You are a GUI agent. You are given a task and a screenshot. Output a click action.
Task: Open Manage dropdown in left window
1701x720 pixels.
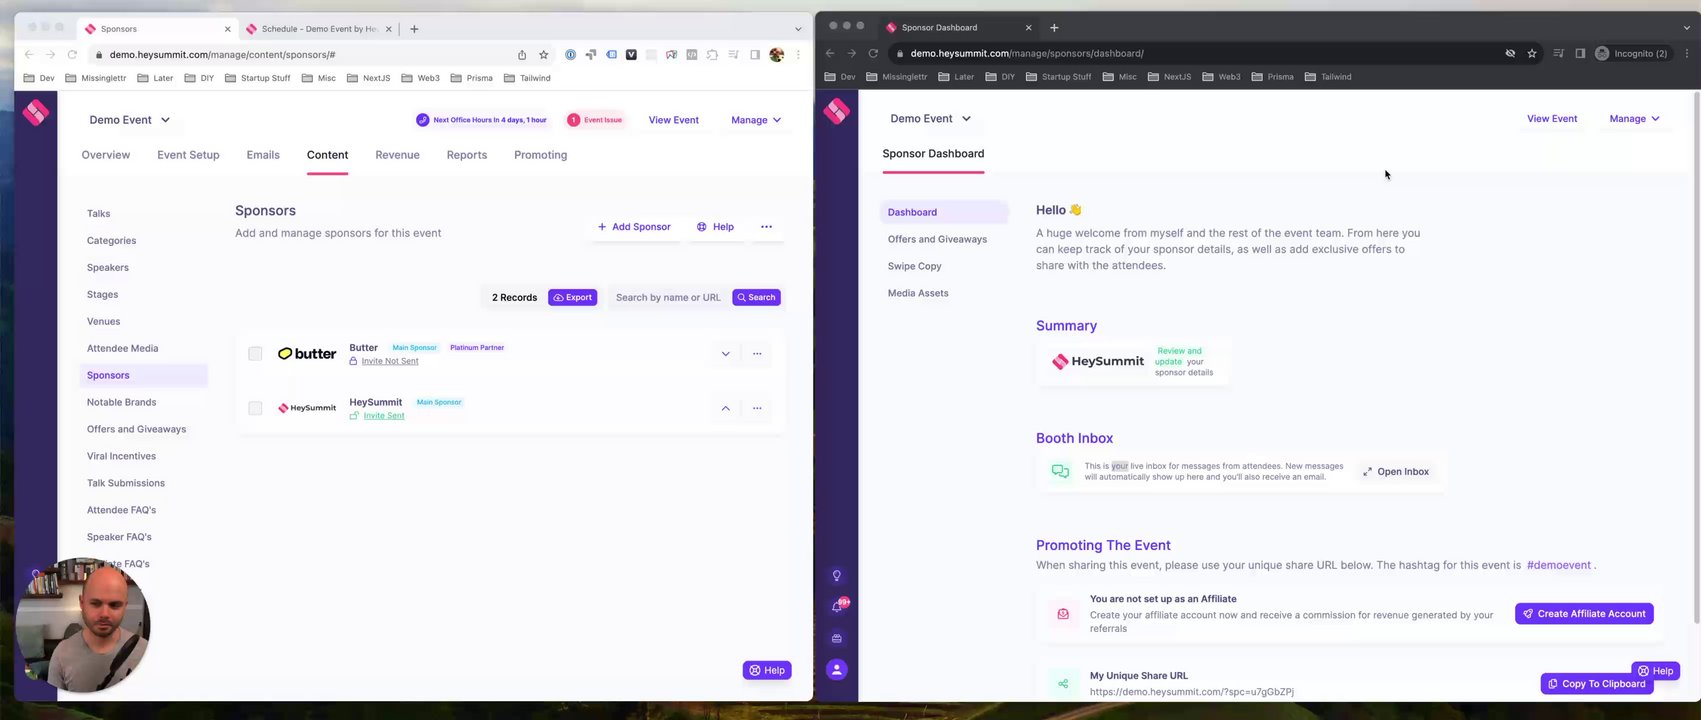(756, 120)
